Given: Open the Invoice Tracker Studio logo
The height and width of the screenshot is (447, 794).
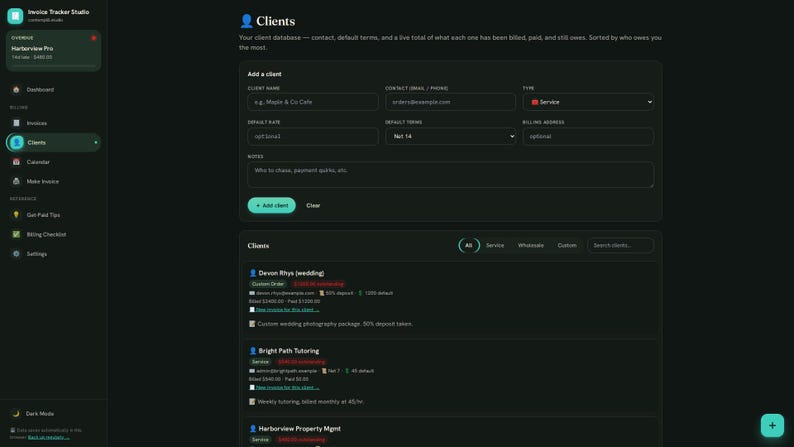Looking at the screenshot, I should tap(15, 16).
